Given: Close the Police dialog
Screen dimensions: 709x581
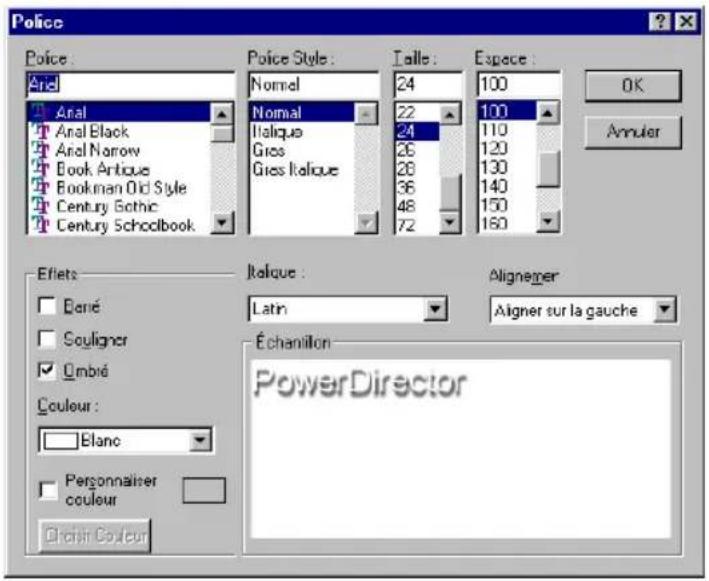Looking at the screenshot, I should click(x=686, y=21).
